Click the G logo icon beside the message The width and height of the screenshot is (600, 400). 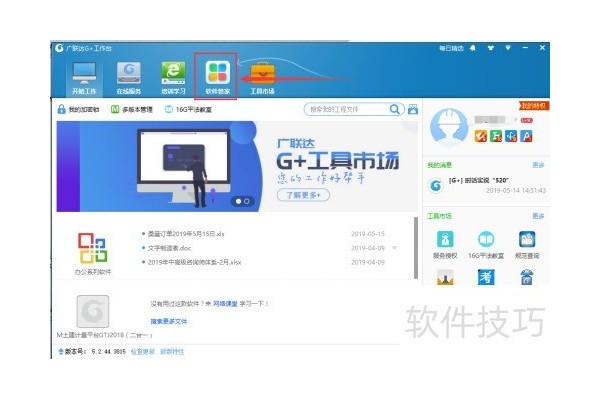(x=435, y=186)
